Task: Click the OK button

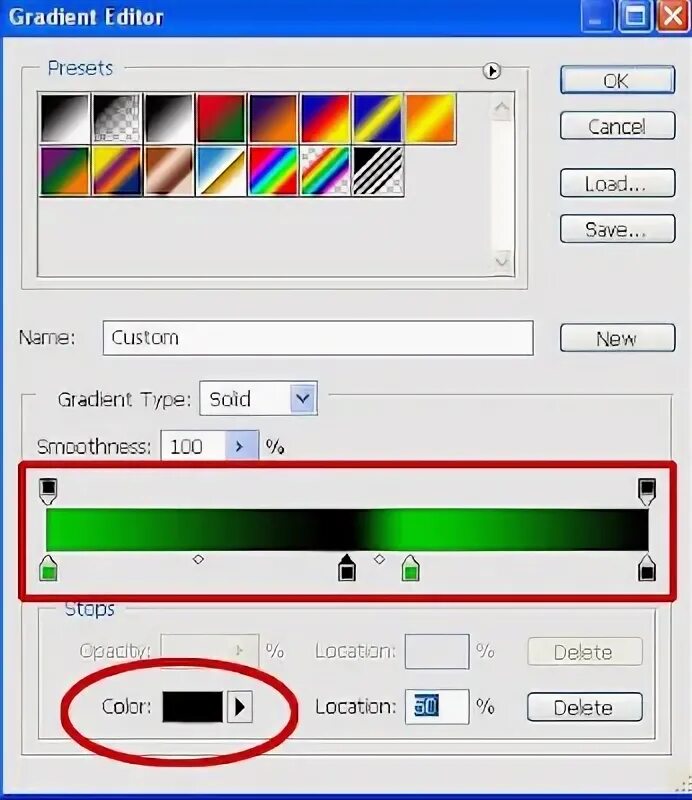Action: pos(617,80)
